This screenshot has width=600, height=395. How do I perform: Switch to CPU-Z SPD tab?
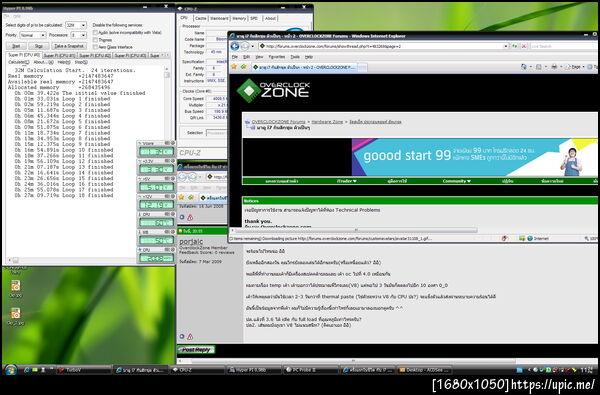pos(254,18)
